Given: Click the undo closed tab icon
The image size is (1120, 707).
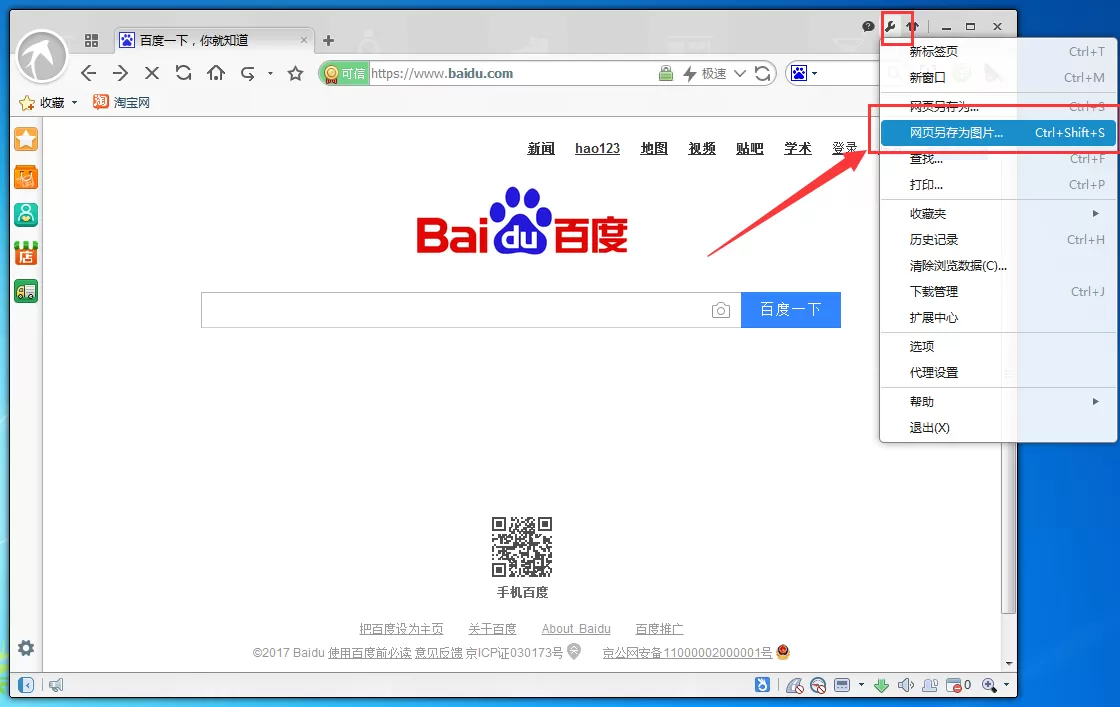Looking at the screenshot, I should click(248, 73).
